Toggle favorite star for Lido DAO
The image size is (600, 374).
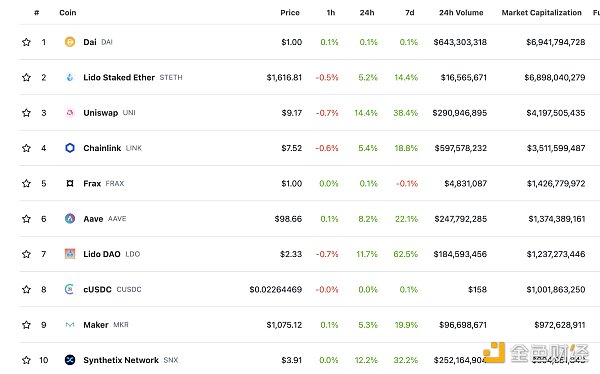pyautogui.click(x=26, y=254)
